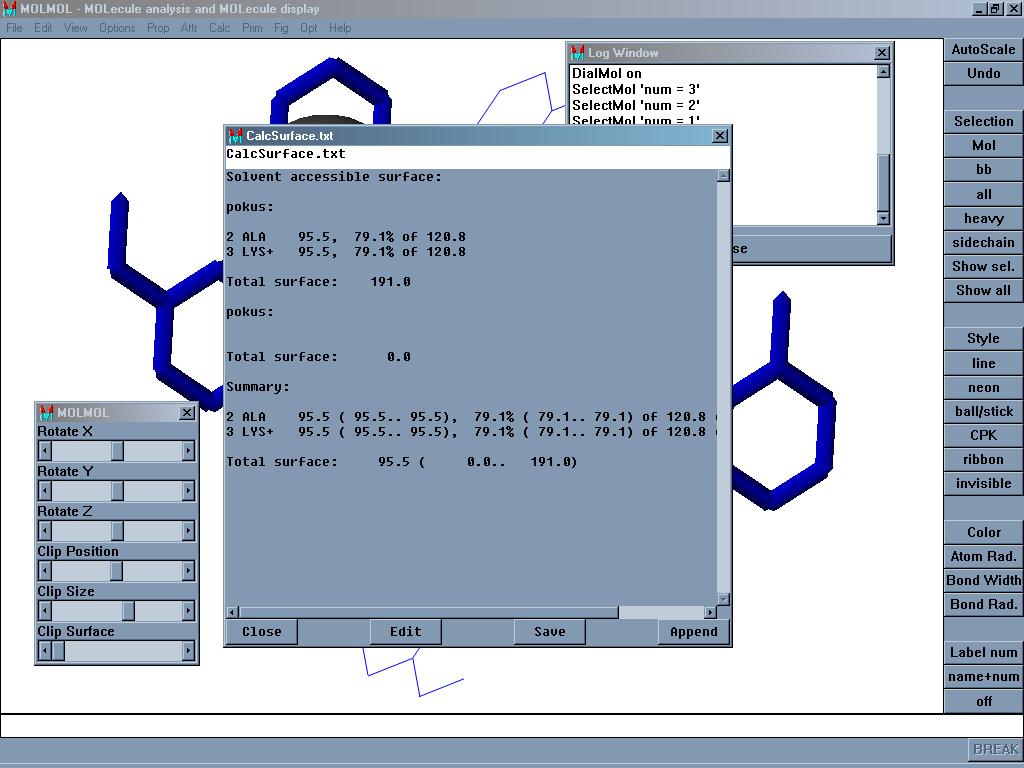Click the MOLMOL icon in CalcSurface.txt title bar
1024x768 pixels.
pyautogui.click(x=234, y=136)
